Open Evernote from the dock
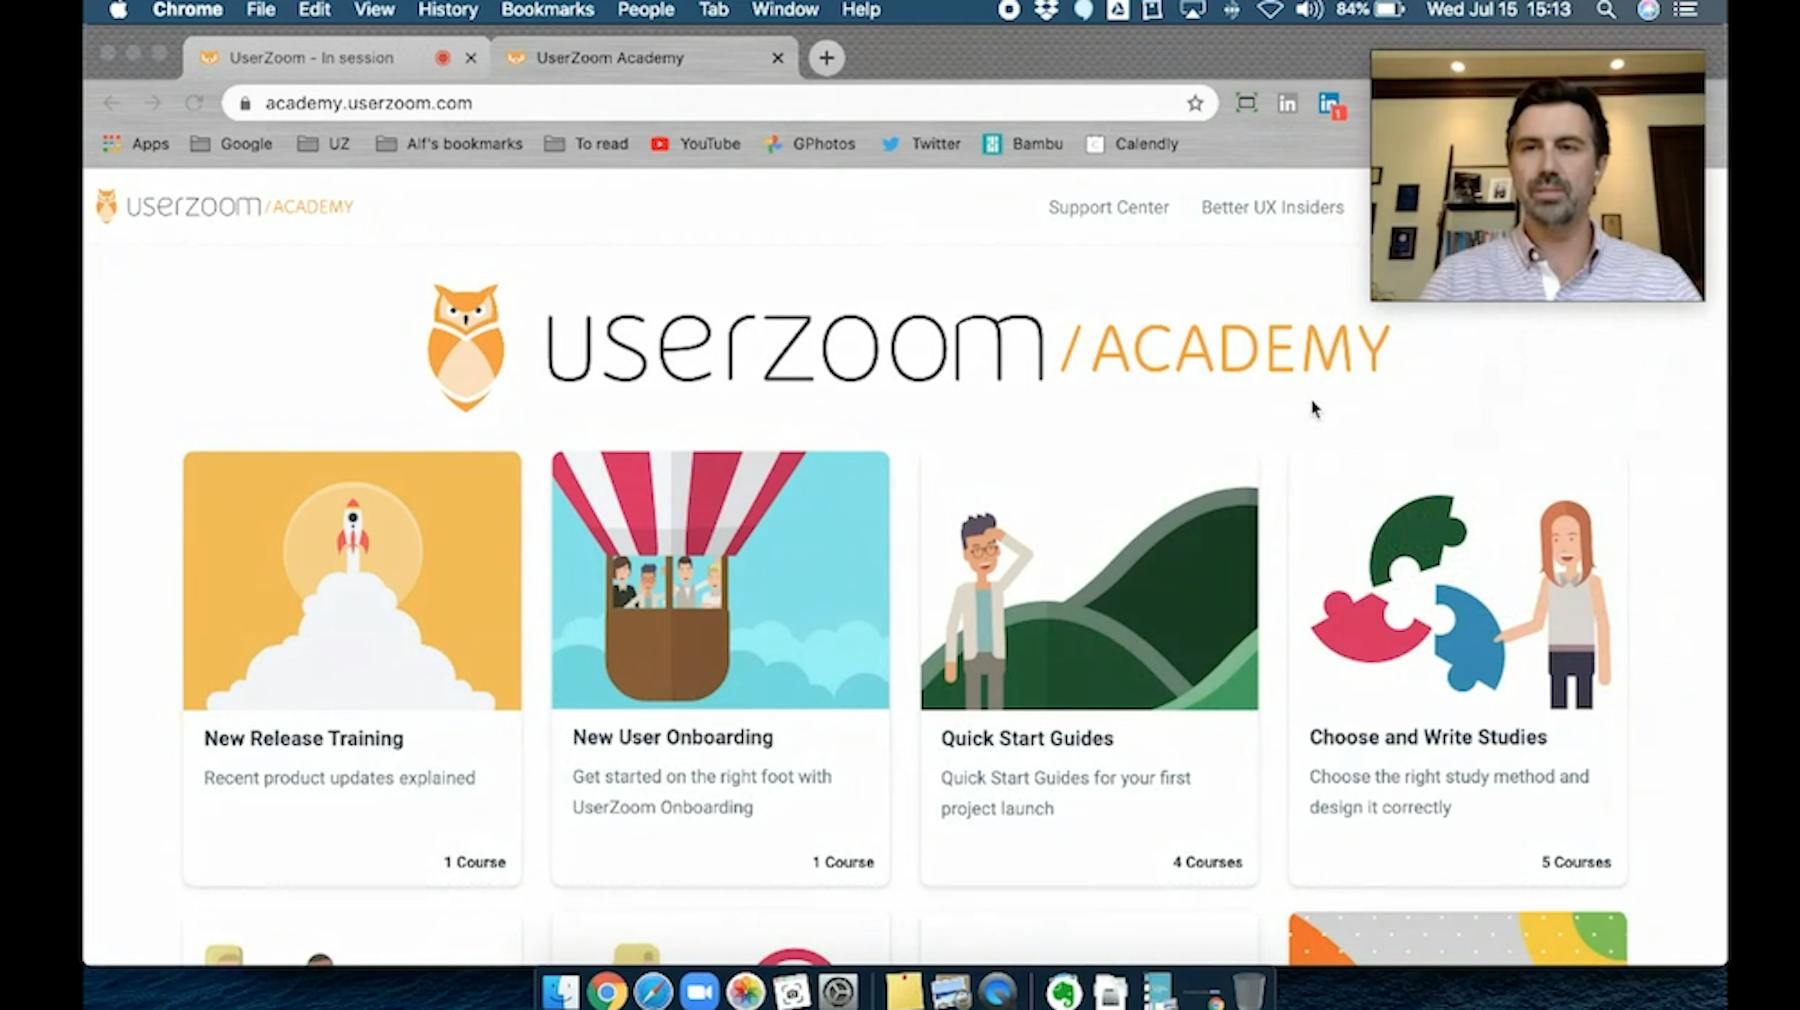 (x=1064, y=992)
